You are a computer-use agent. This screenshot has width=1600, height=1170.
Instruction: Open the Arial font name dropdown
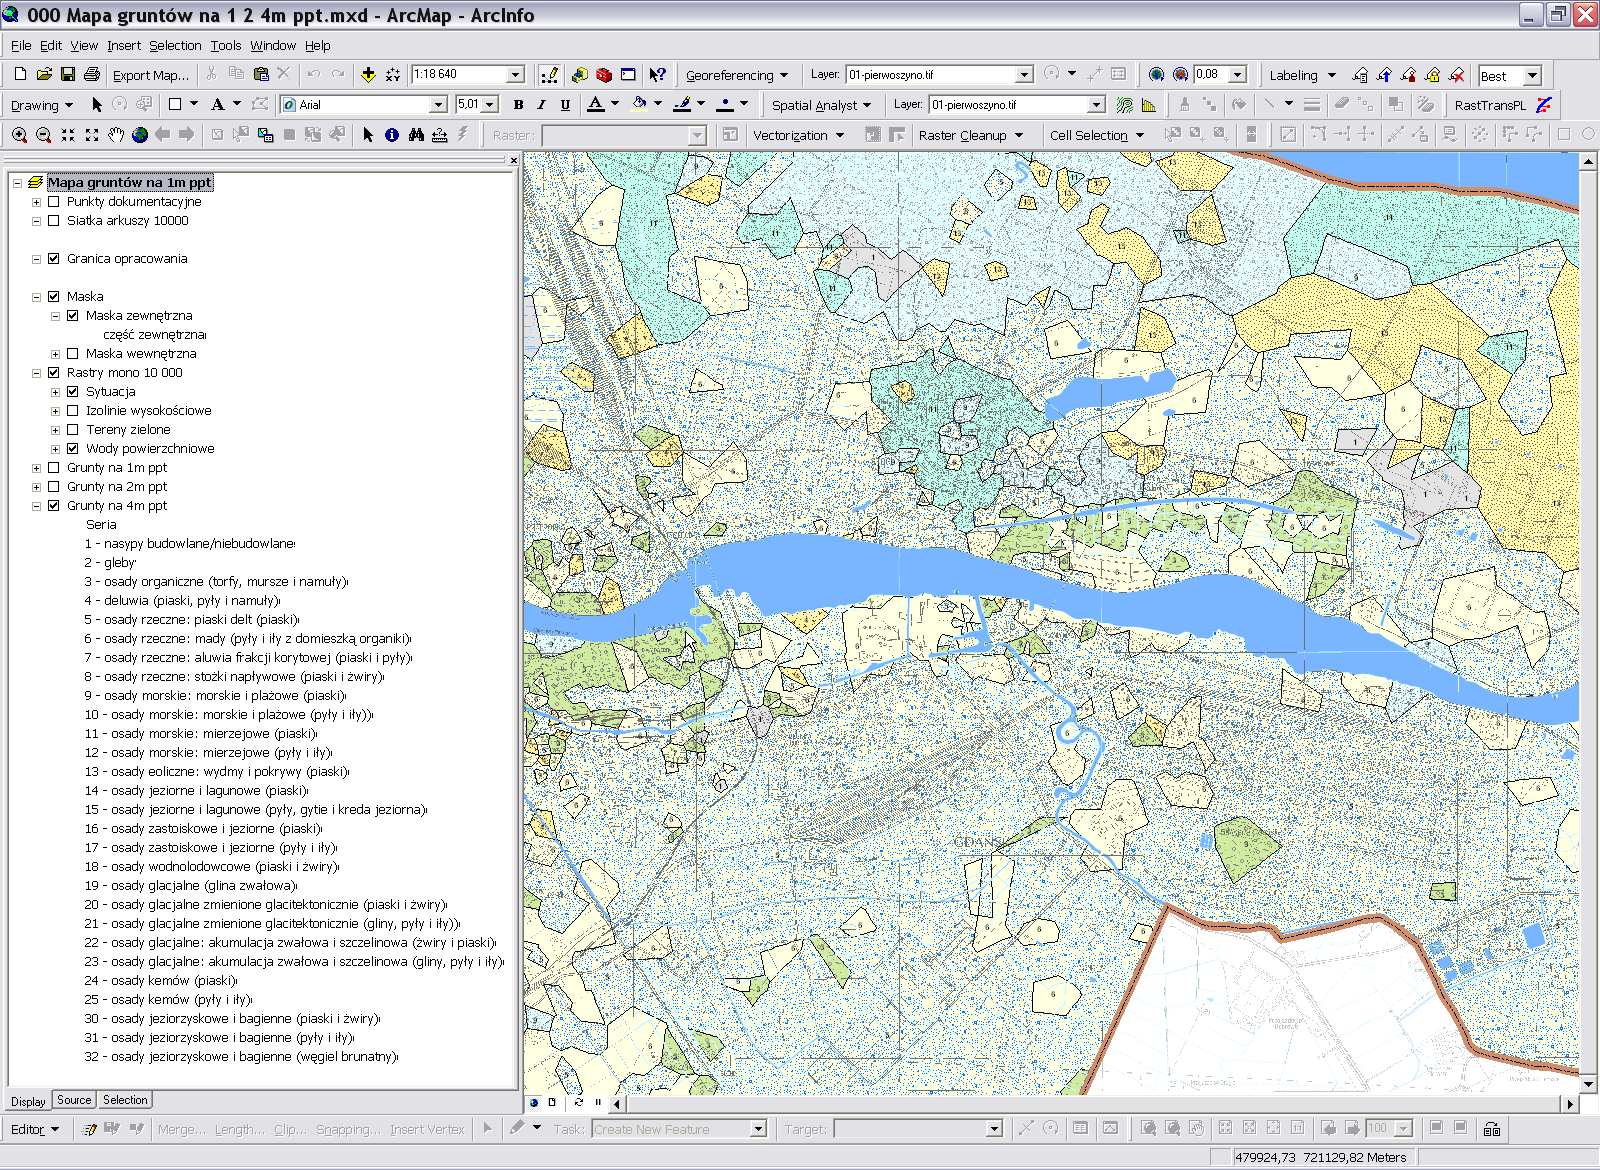438,105
